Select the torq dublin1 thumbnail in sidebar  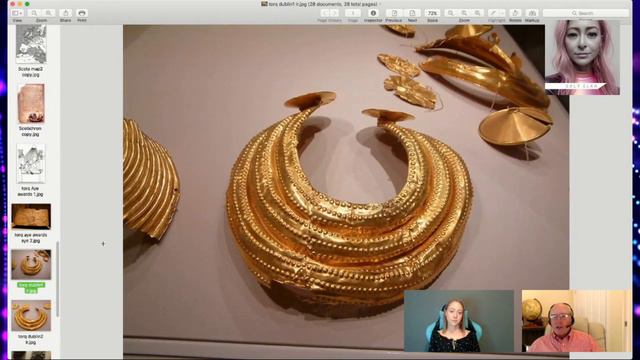[31, 264]
